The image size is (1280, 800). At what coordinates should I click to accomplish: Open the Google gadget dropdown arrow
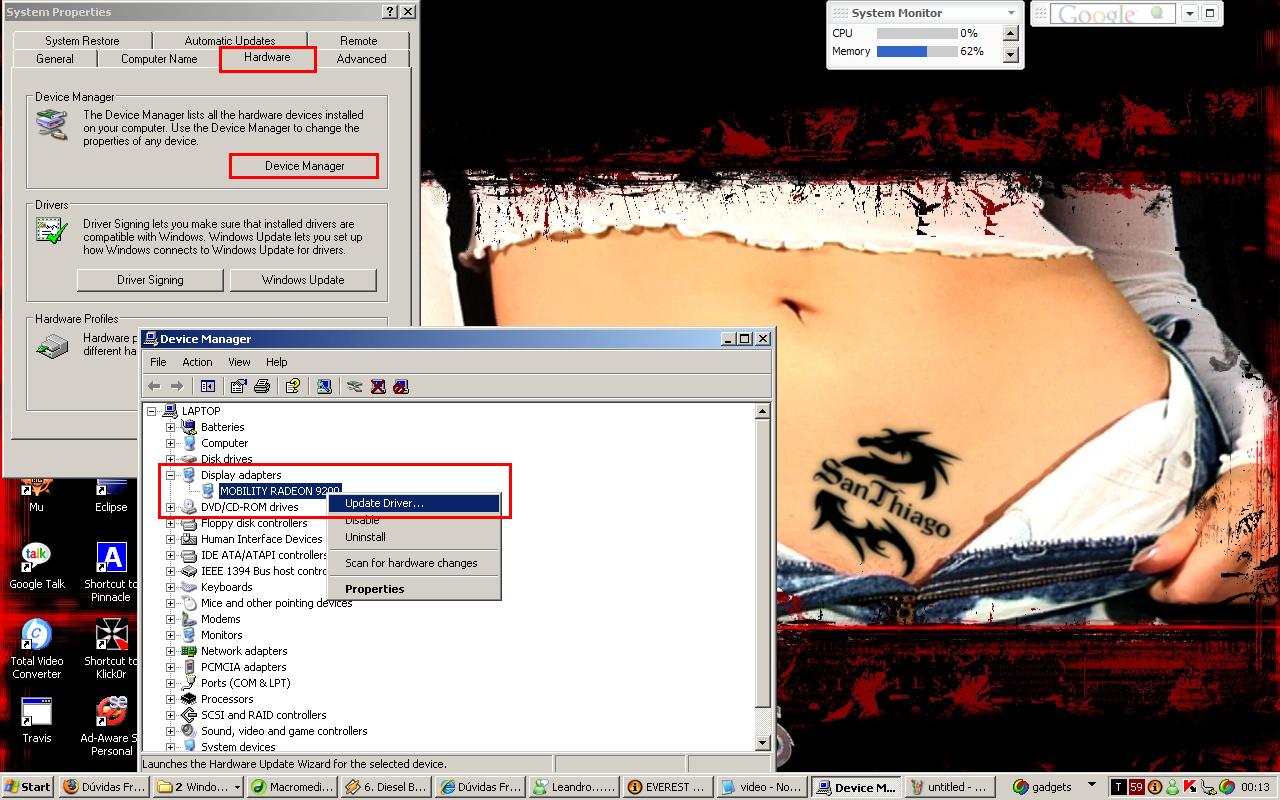coord(1190,13)
